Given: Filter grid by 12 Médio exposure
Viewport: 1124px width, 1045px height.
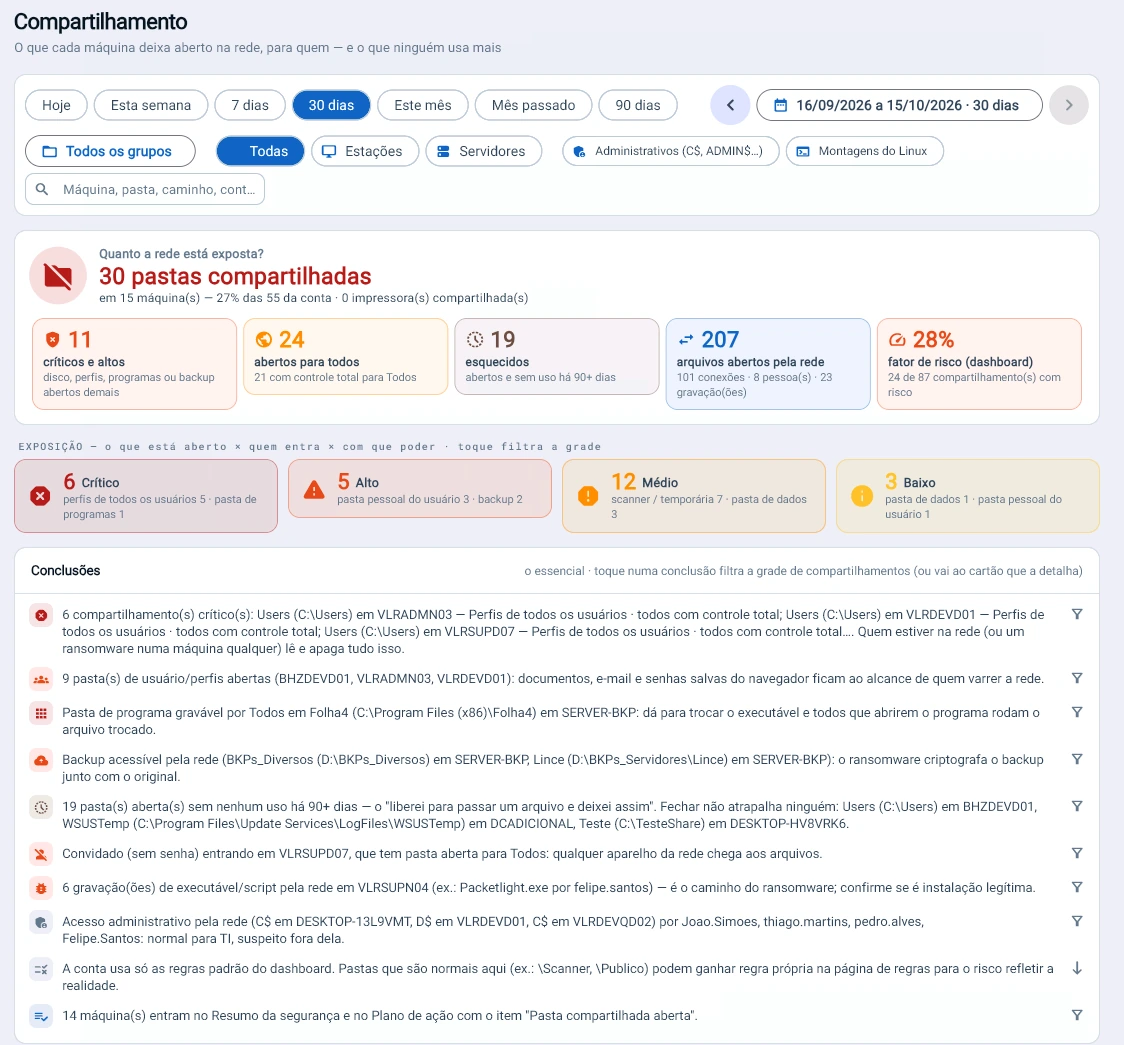Looking at the screenshot, I should click(x=694, y=496).
